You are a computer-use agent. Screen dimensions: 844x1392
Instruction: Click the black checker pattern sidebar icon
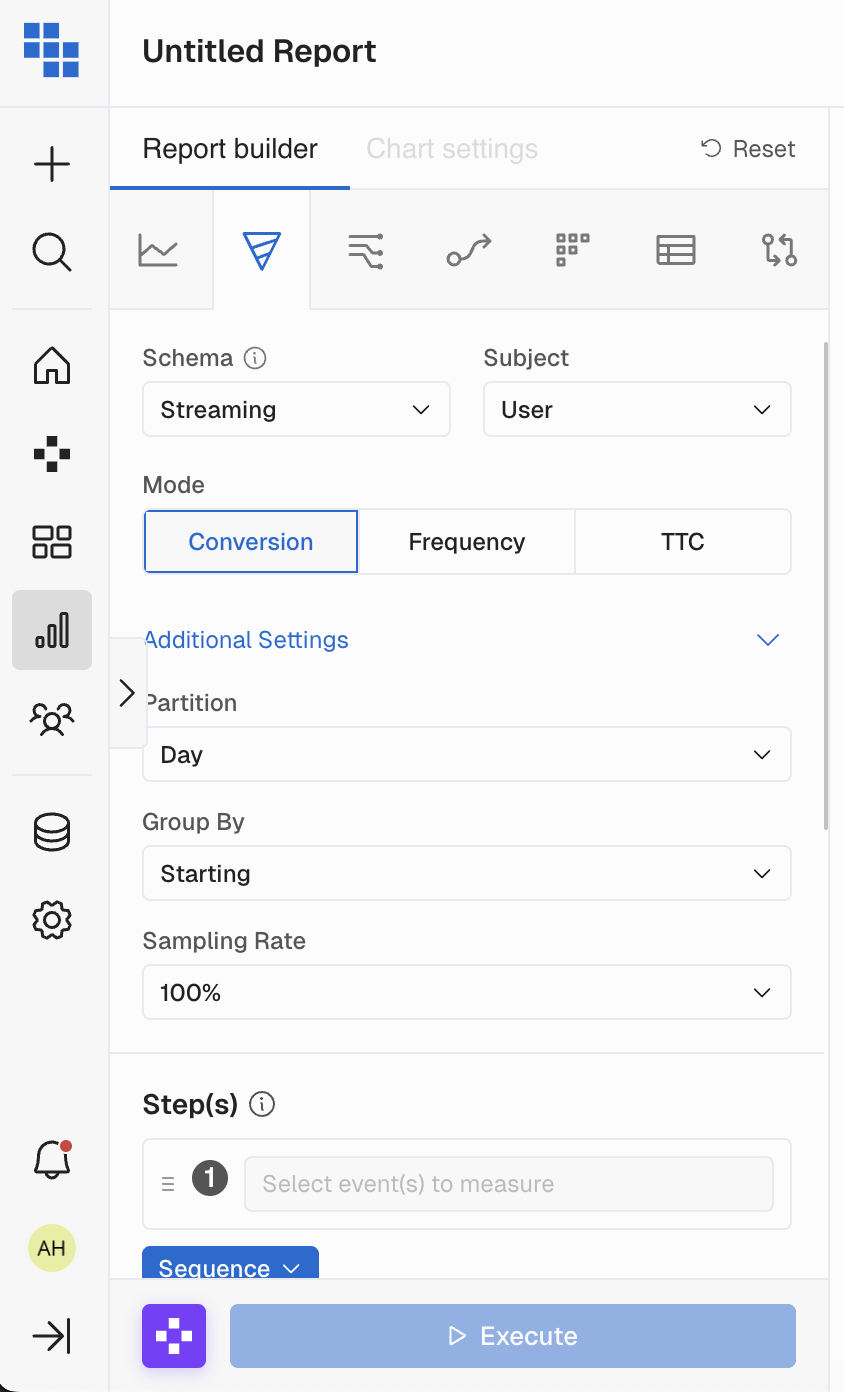point(52,455)
